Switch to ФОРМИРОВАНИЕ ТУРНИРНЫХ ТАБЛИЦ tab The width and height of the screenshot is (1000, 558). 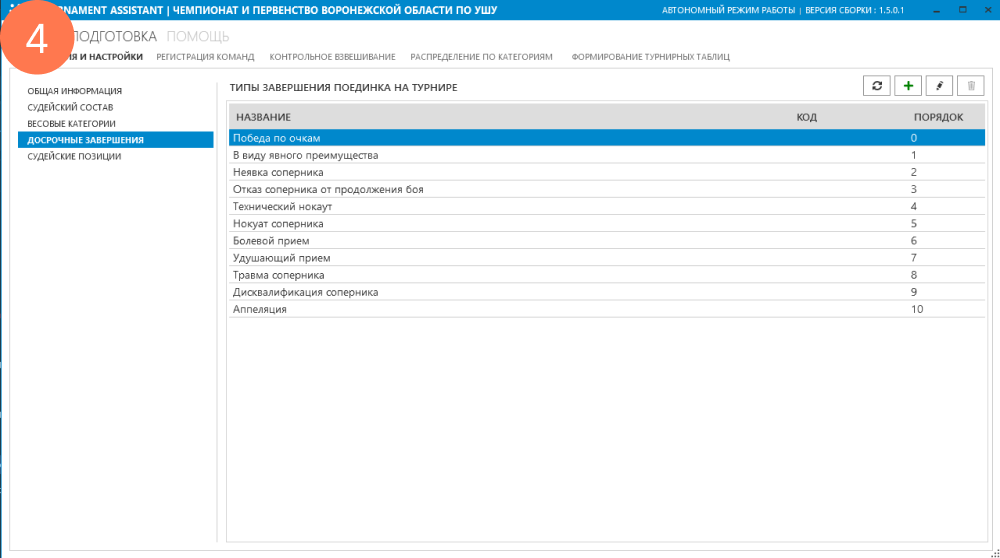click(x=651, y=57)
